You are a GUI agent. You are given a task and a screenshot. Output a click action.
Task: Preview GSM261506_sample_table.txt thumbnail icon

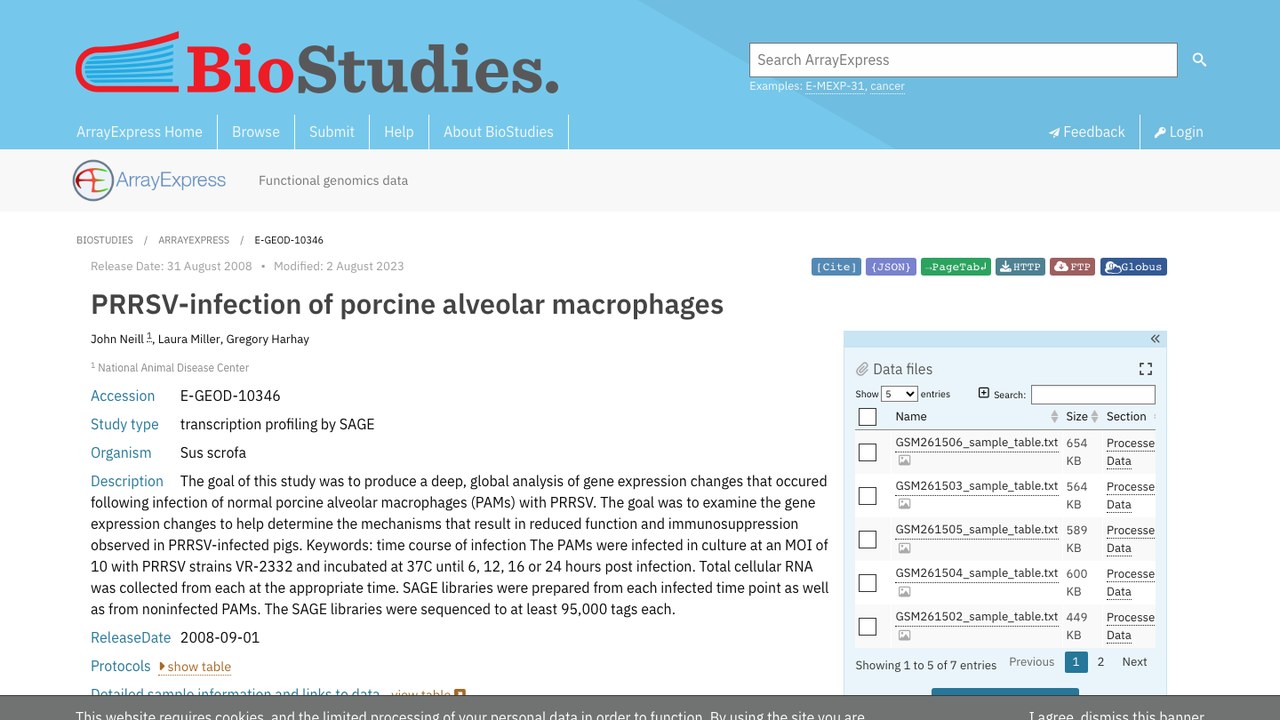pos(904,461)
